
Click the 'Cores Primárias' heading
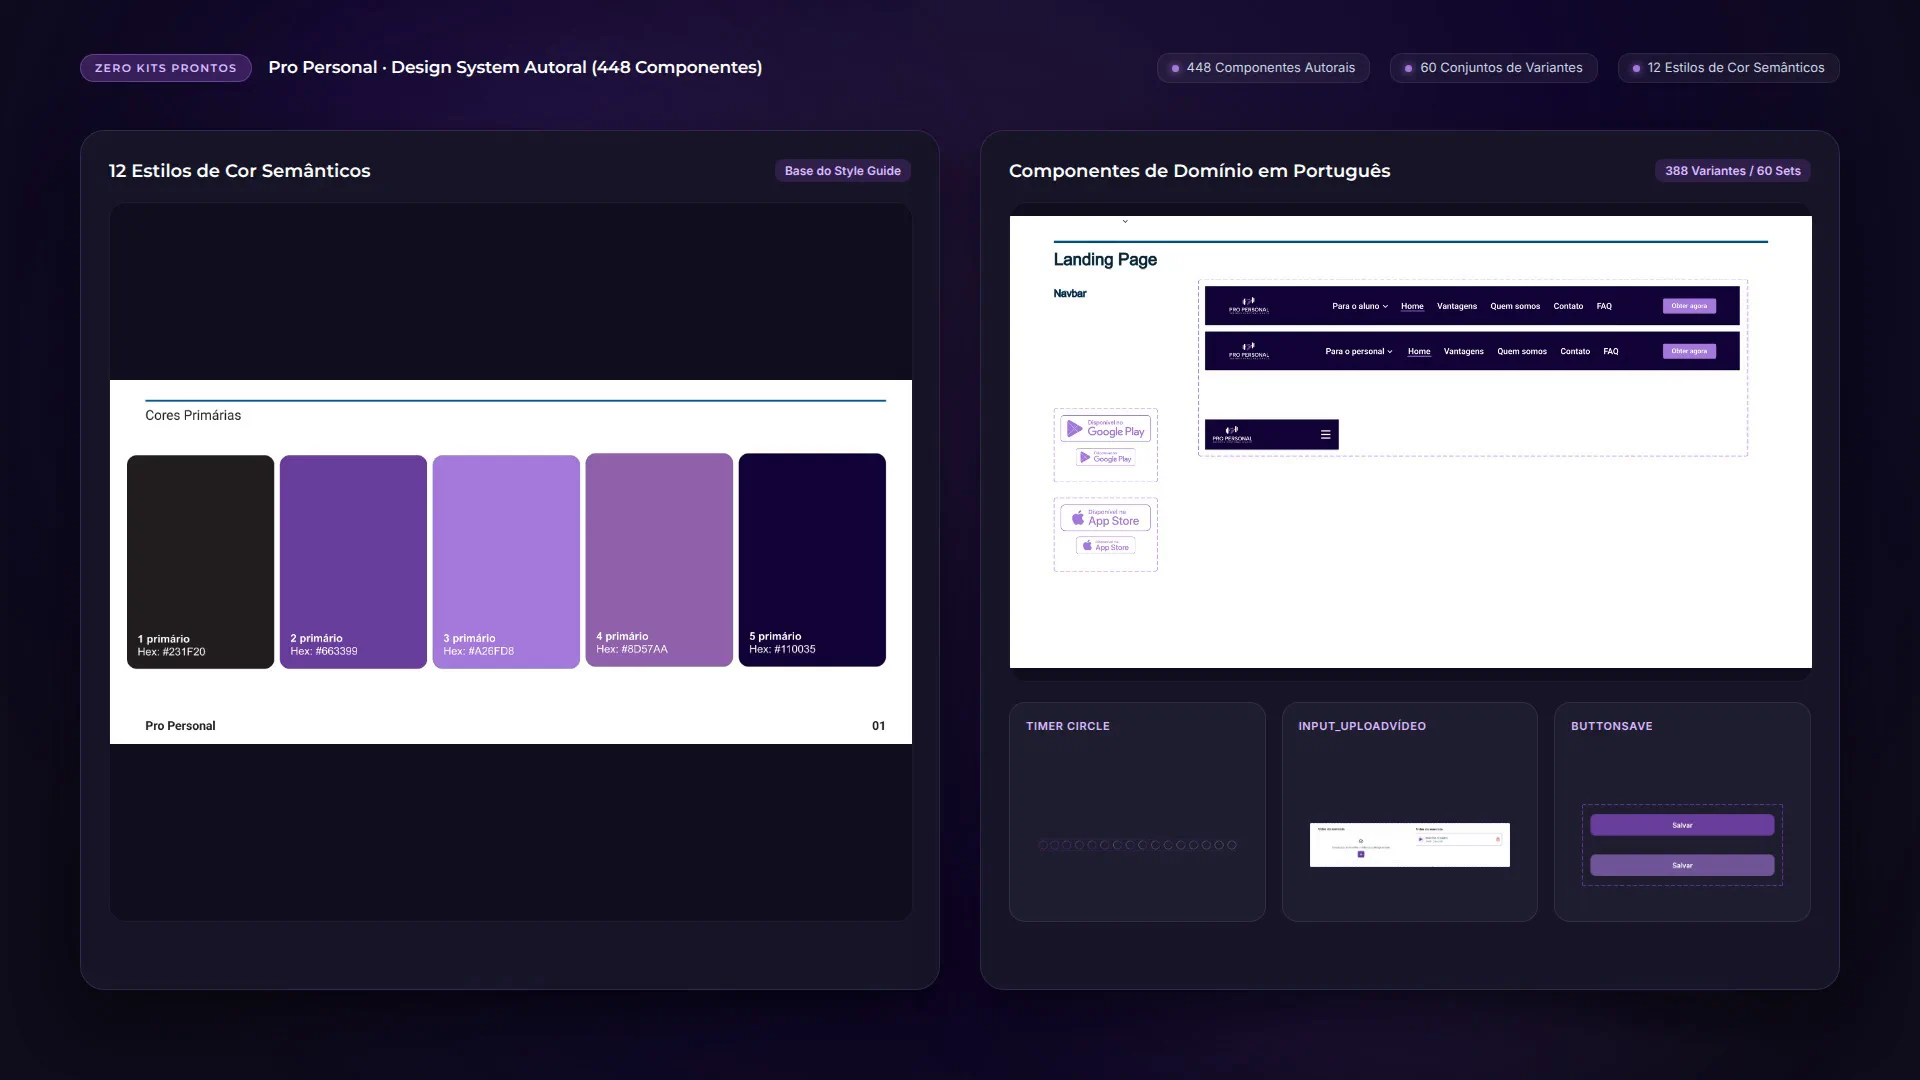pyautogui.click(x=193, y=415)
